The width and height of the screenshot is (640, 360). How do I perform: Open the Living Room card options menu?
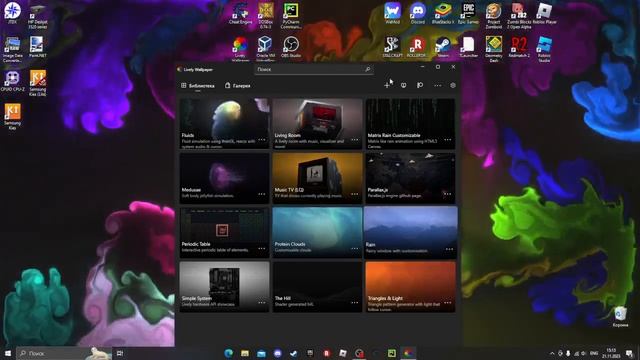pos(355,140)
